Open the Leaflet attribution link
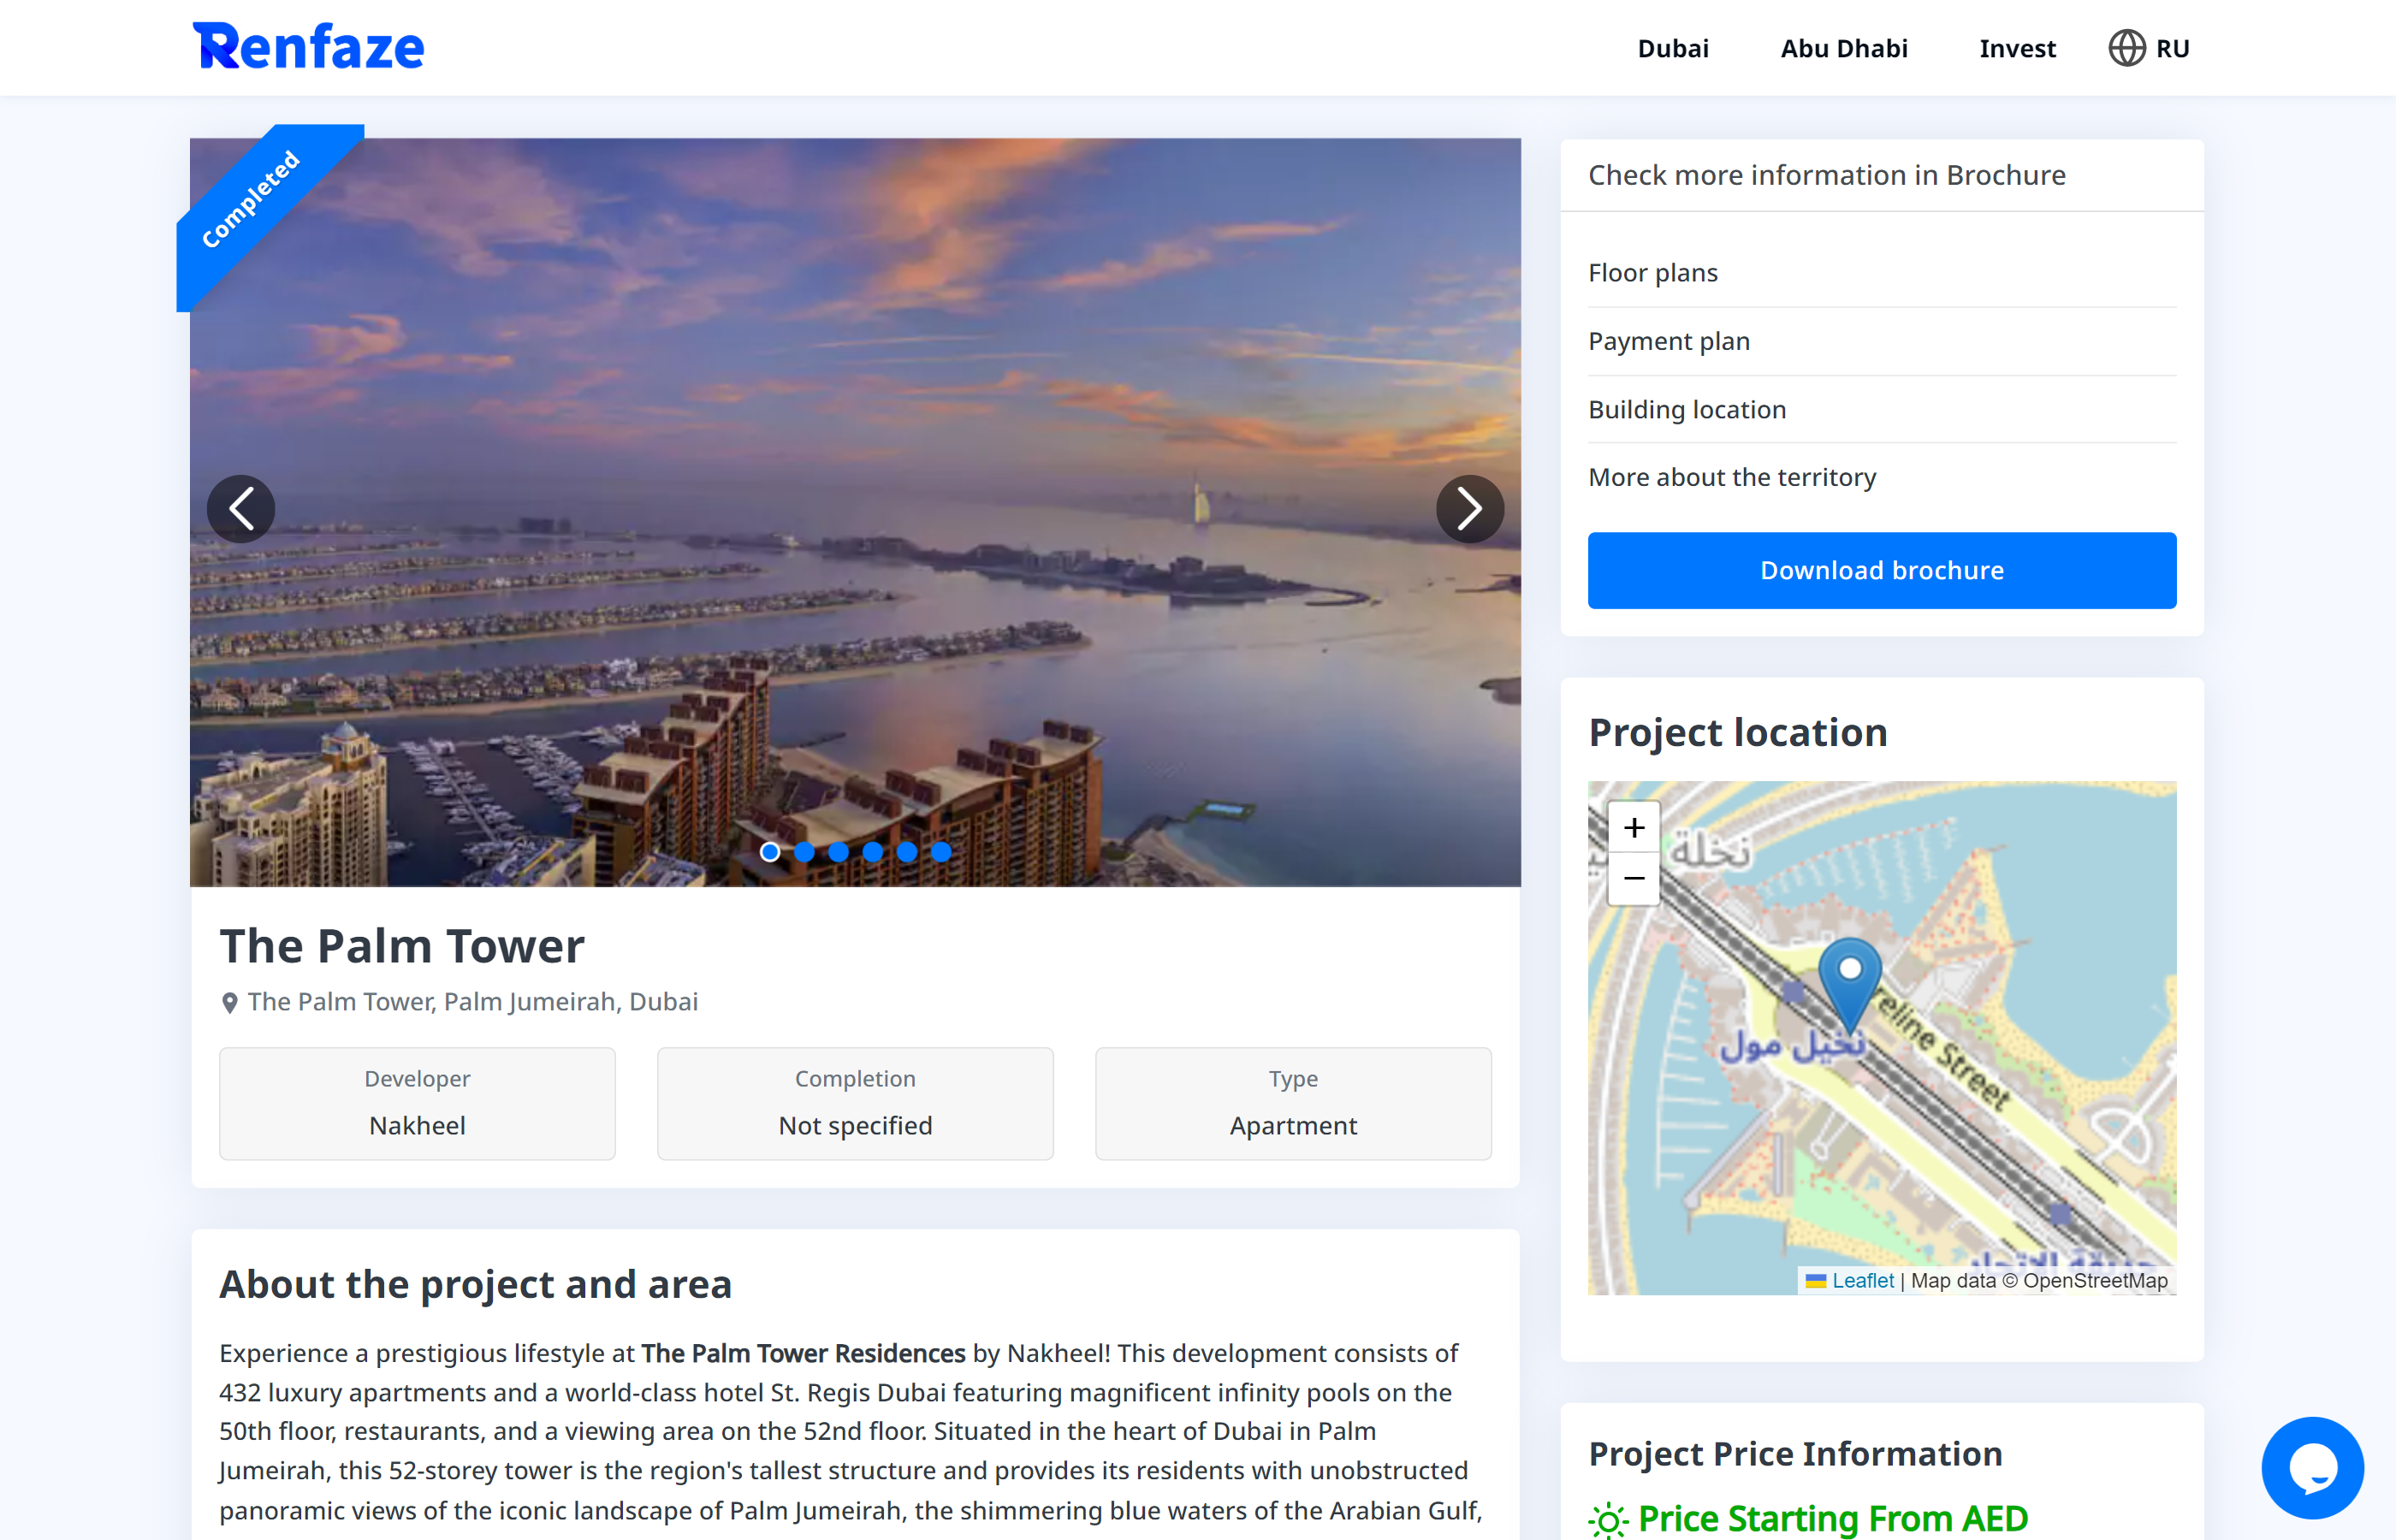2396x1540 pixels. pyautogui.click(x=1863, y=1280)
